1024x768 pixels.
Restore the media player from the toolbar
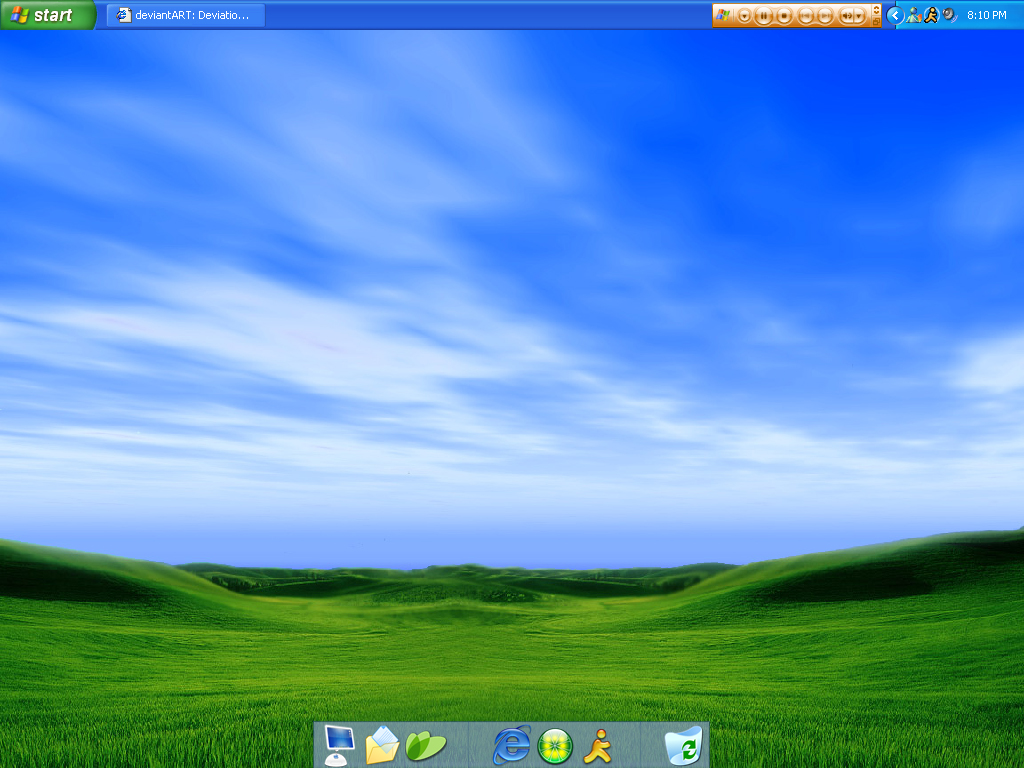(x=876, y=22)
